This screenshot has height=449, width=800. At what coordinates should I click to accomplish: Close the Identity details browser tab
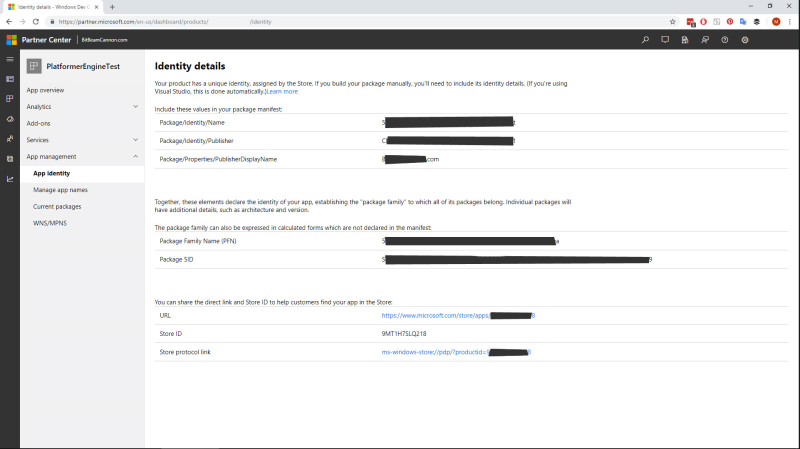point(96,7)
